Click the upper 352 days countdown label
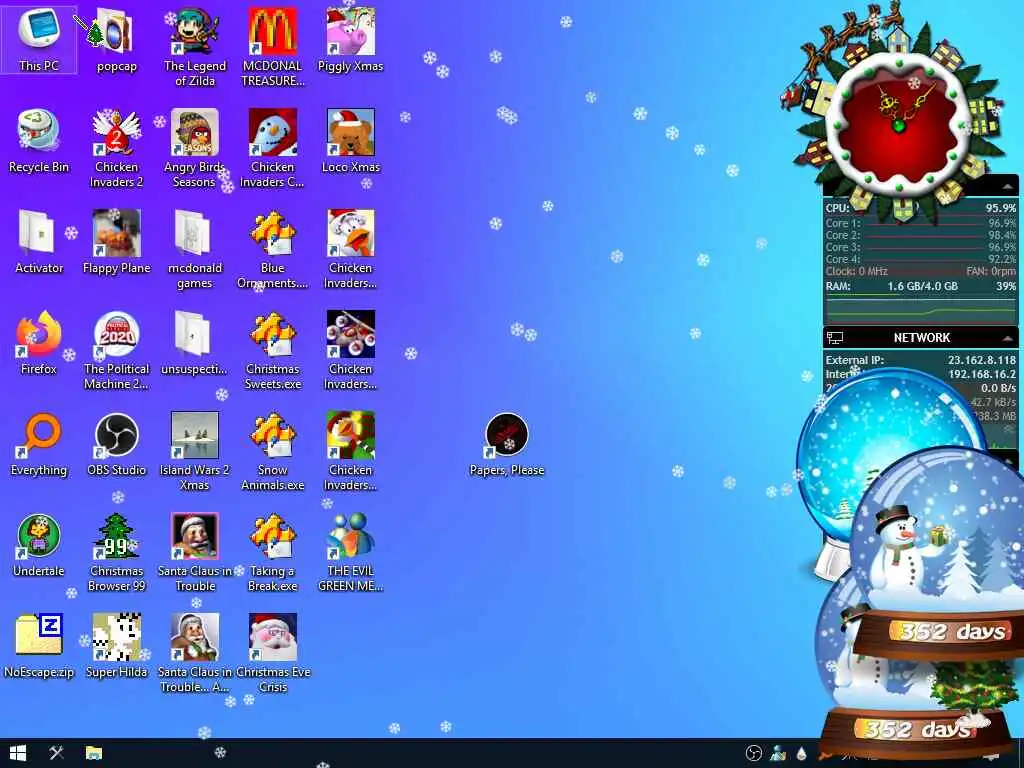The image size is (1024, 768). [x=952, y=632]
